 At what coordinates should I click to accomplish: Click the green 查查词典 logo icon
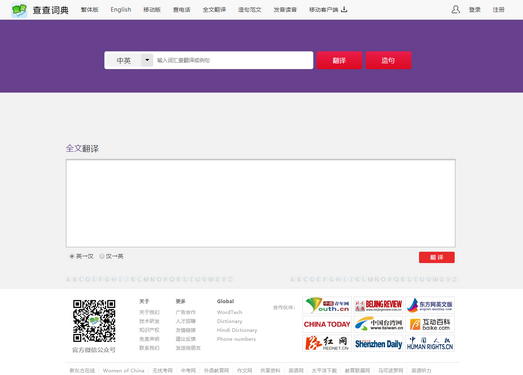click(x=19, y=10)
